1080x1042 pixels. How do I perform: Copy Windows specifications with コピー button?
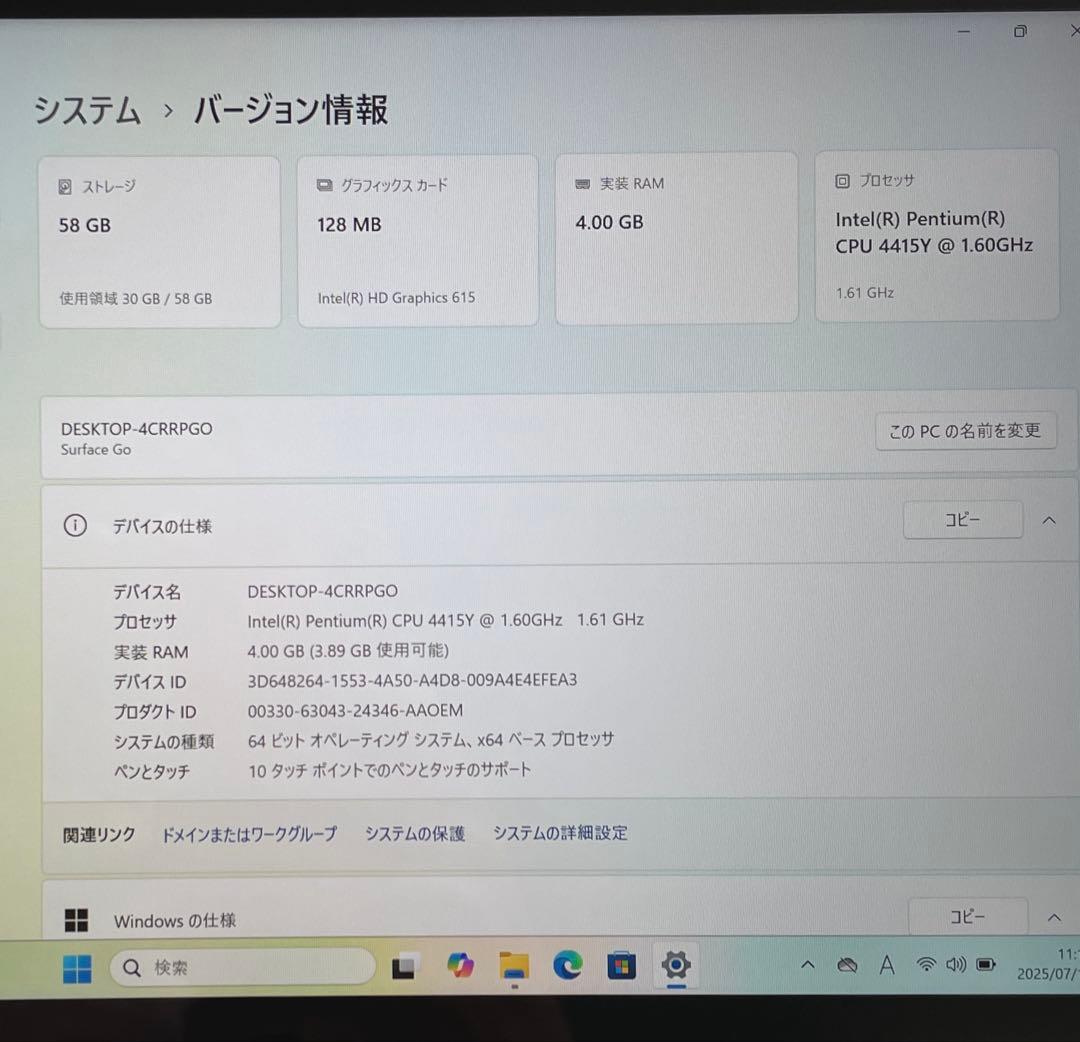click(x=968, y=917)
